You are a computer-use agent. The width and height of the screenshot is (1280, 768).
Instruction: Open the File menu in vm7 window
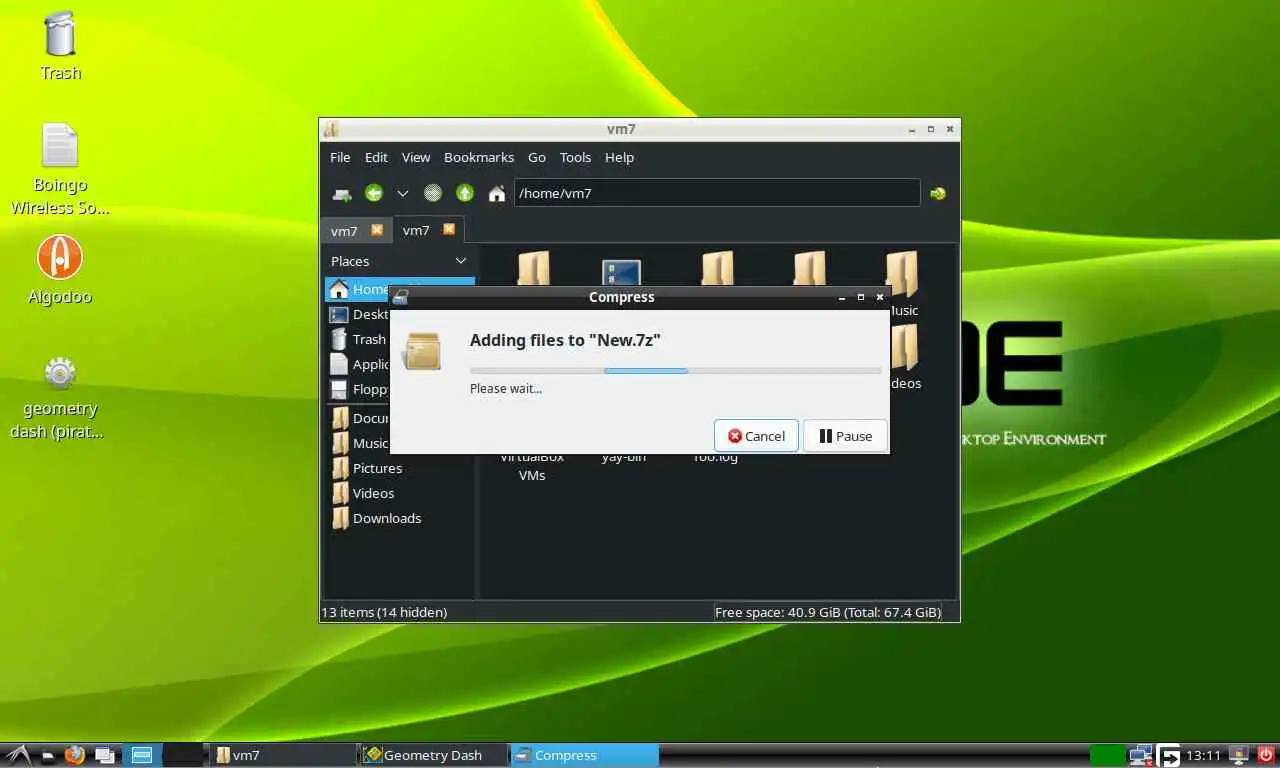[340, 157]
